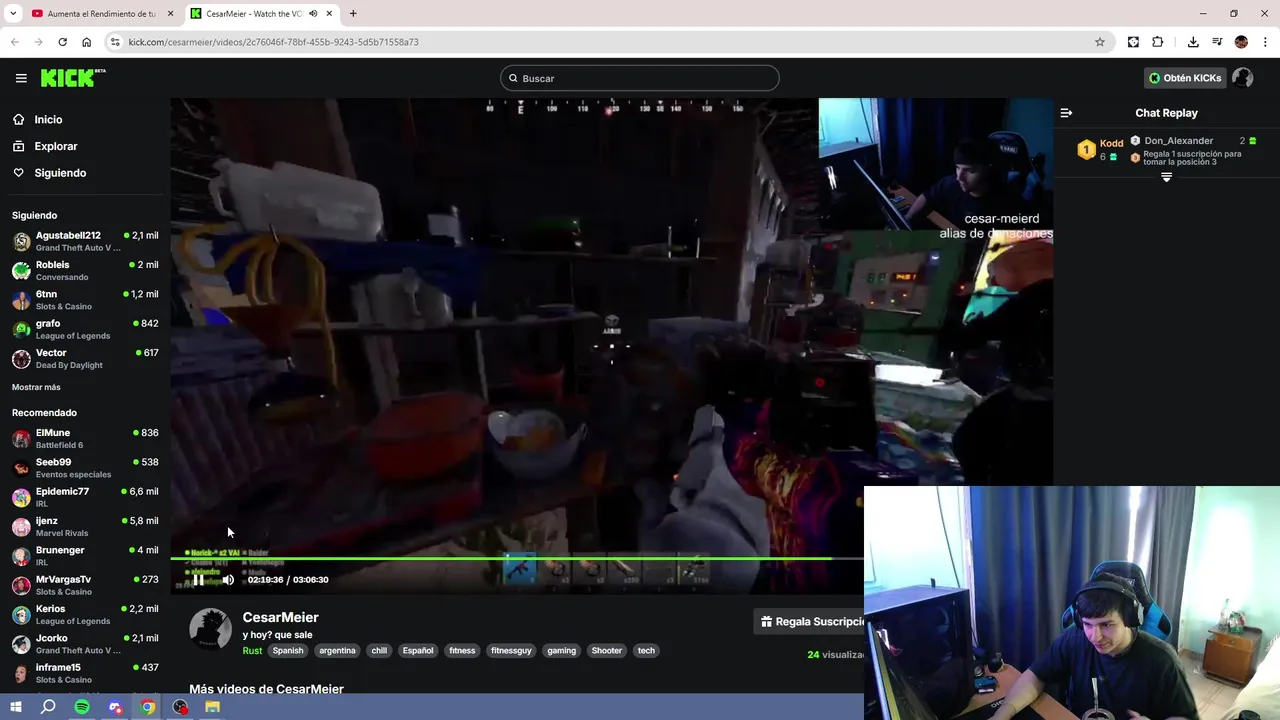1280x720 pixels.
Task: Select the fitnessguy tag
Action: 511,650
